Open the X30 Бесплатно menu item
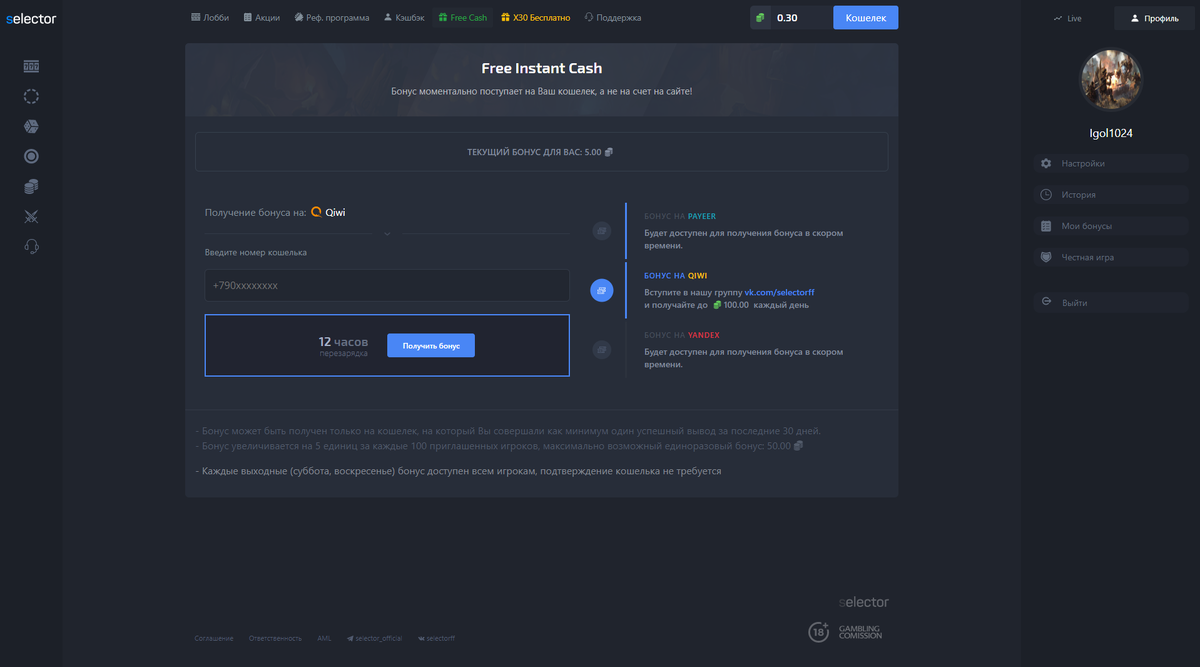1200x667 pixels. click(535, 18)
